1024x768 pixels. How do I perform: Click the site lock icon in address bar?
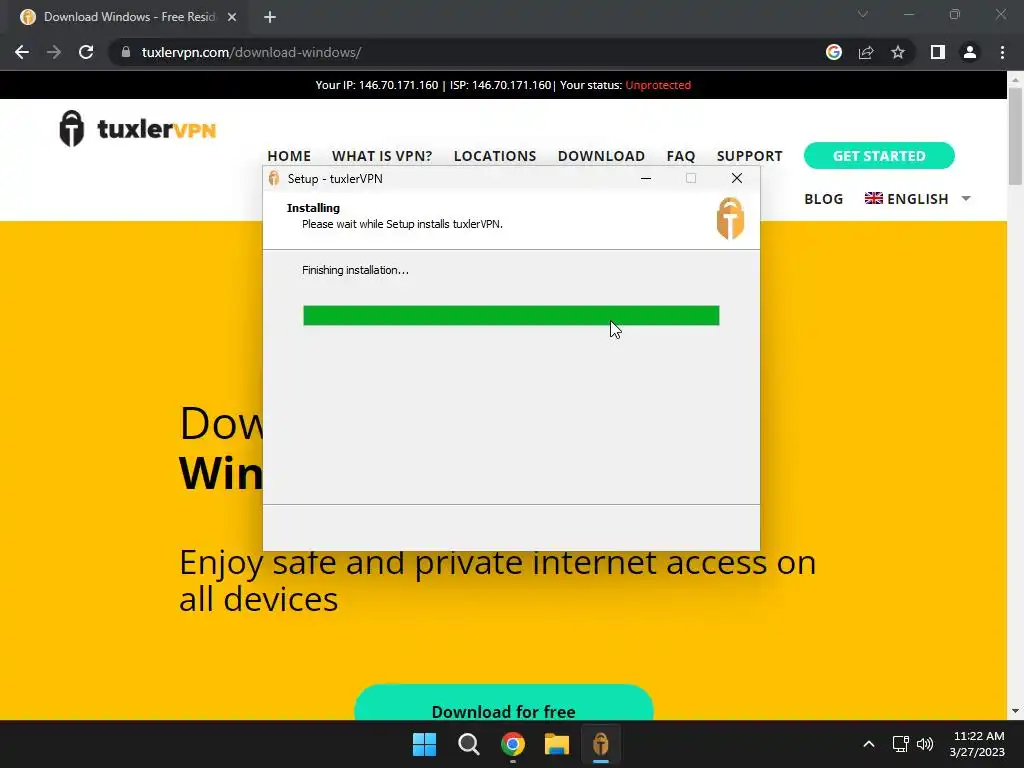(126, 52)
